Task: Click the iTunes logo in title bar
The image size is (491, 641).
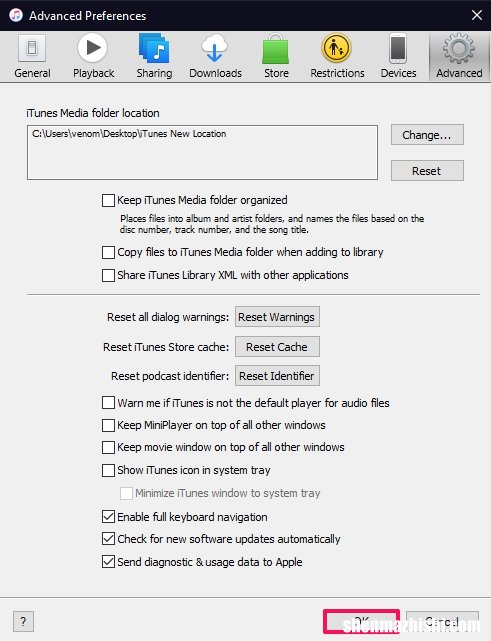Action: [x=16, y=16]
